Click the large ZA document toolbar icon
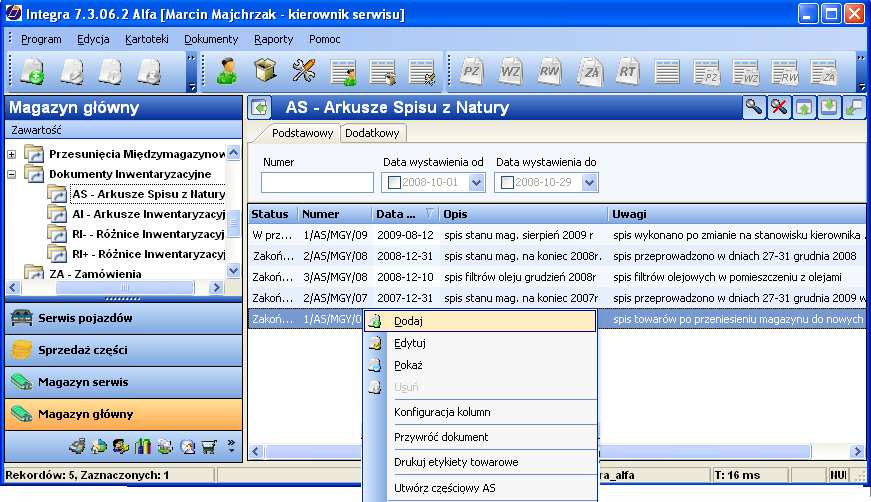 (x=590, y=72)
